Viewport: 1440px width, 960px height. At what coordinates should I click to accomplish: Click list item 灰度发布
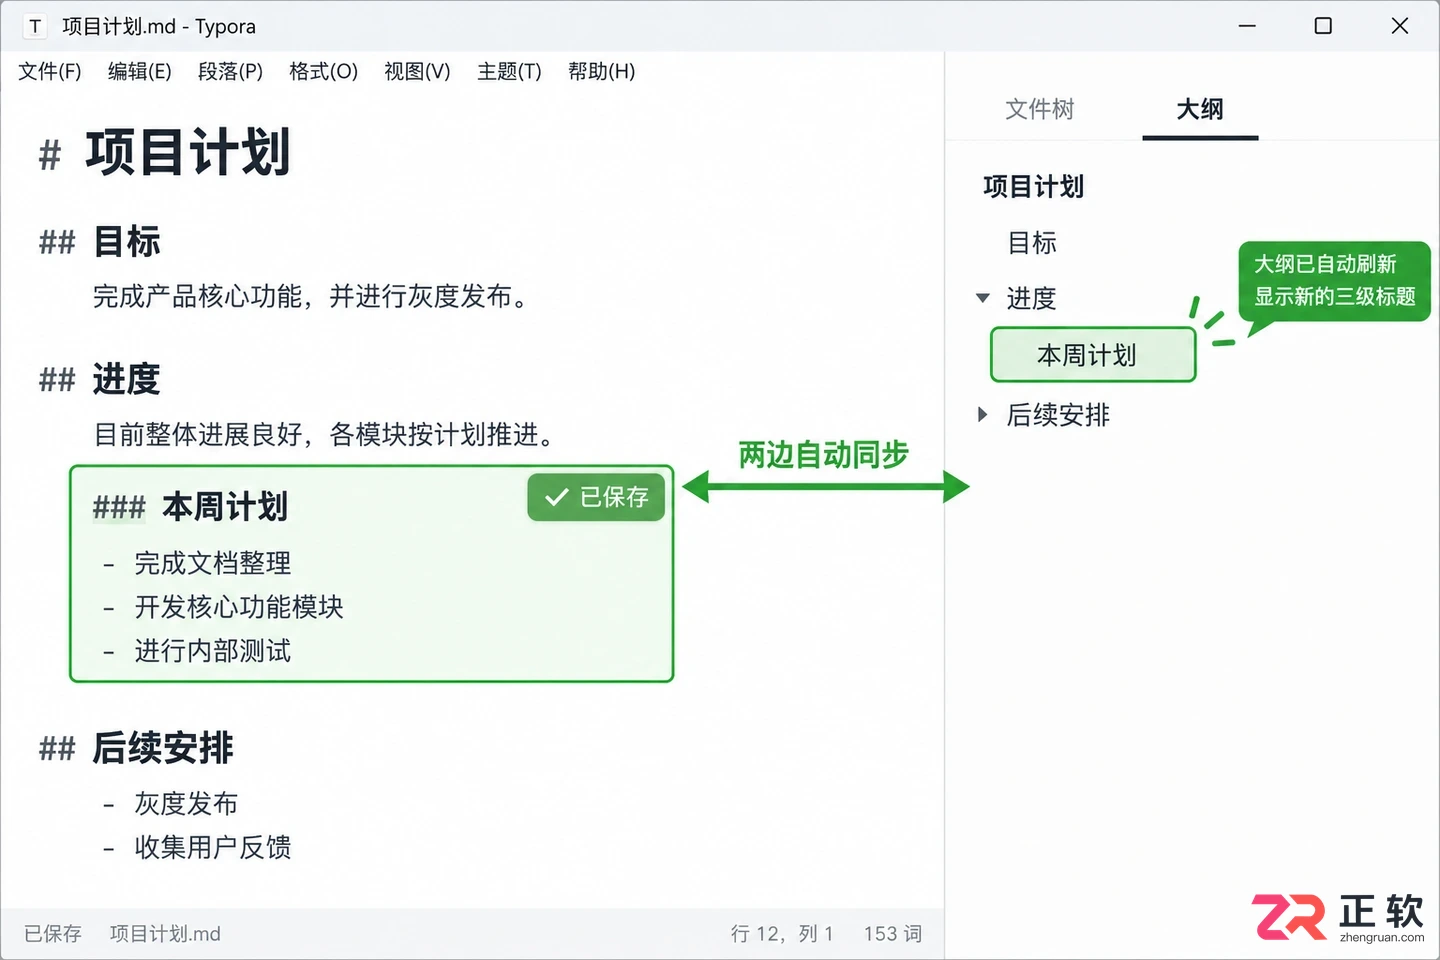[186, 804]
